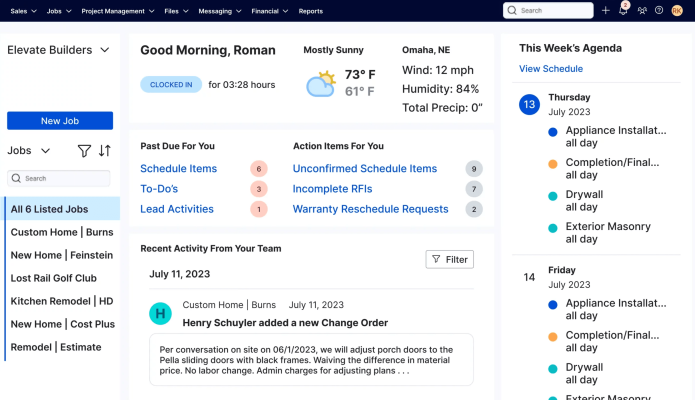
Task: Click the sort arrows icon for jobs
Action: coord(105,151)
